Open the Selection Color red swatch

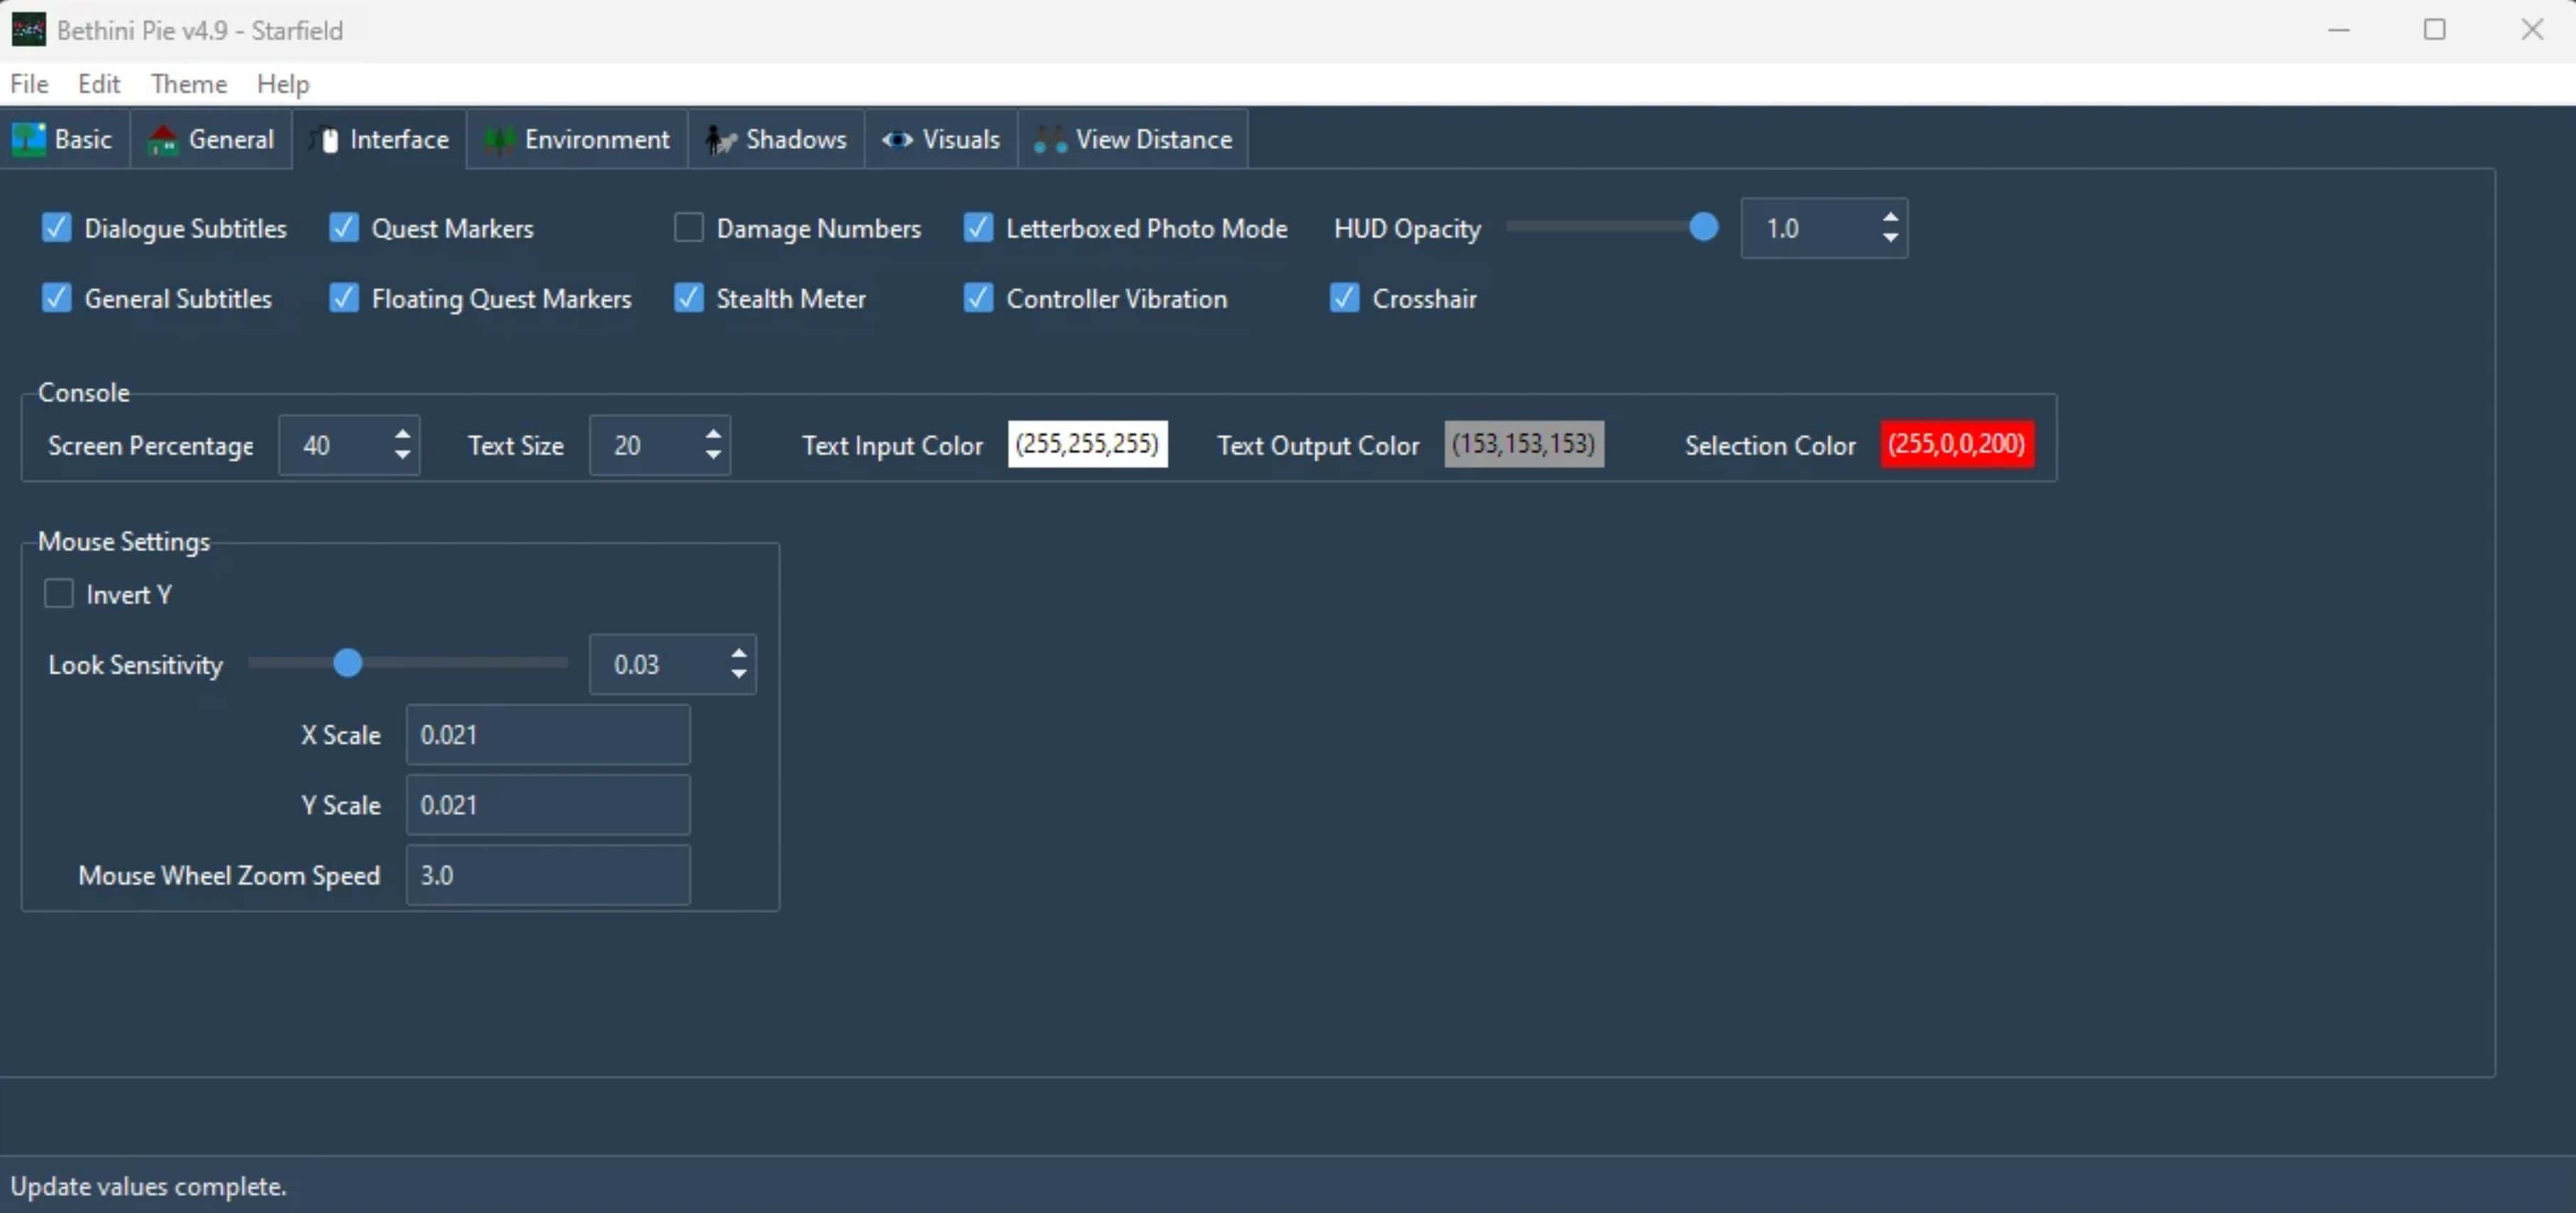point(1956,444)
